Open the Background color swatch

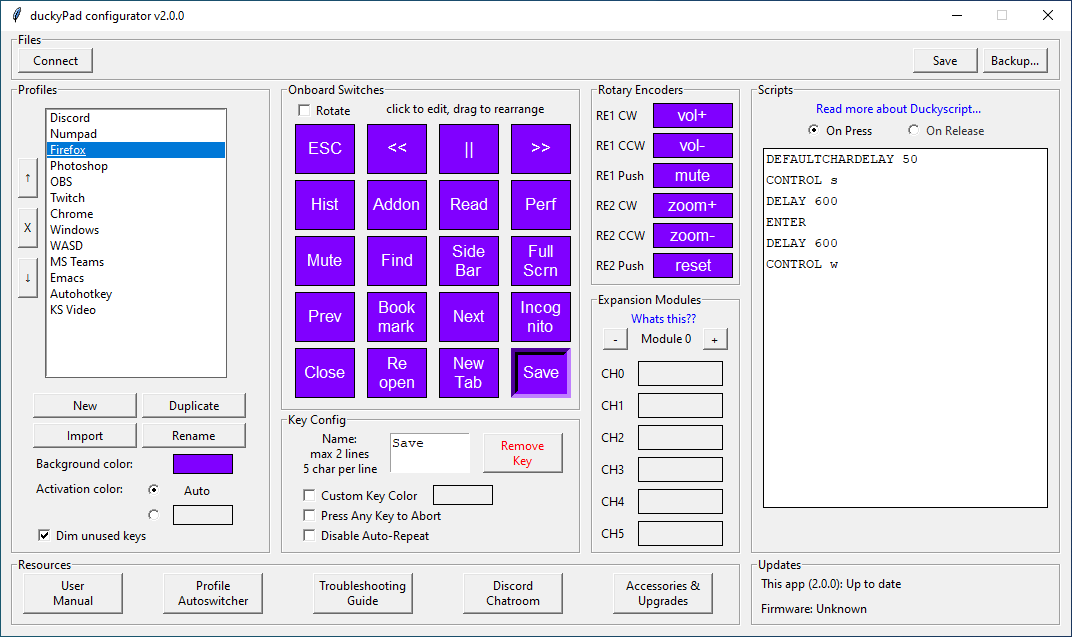click(x=202, y=463)
